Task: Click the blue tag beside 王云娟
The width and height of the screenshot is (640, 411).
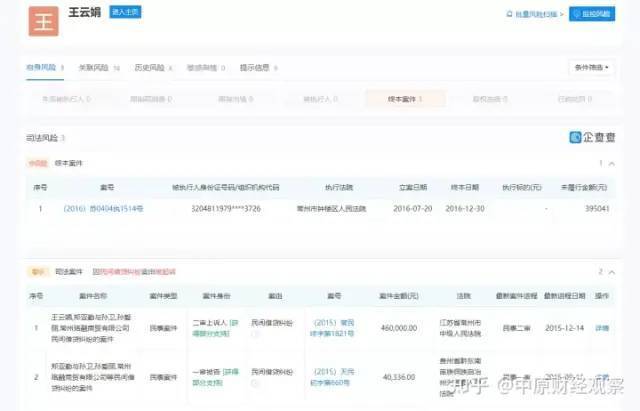Action: (x=124, y=12)
